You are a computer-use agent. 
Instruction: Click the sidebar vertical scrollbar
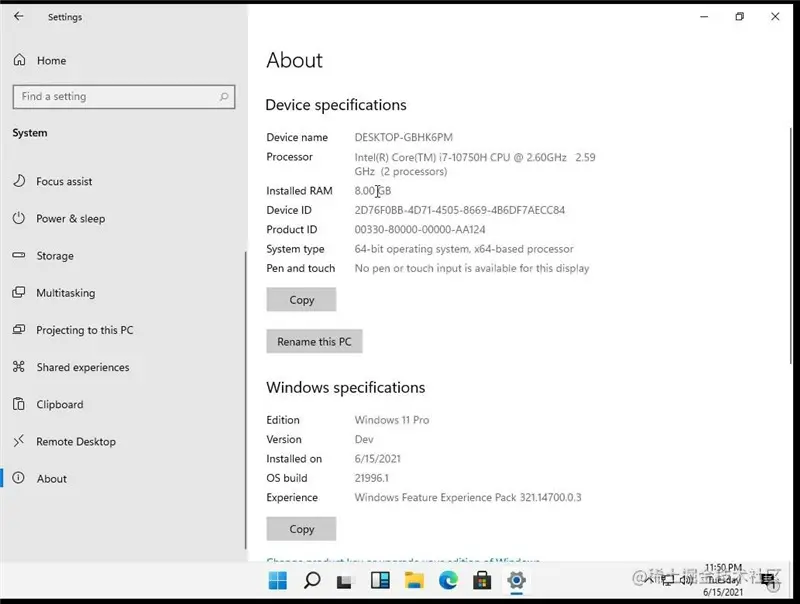(x=245, y=400)
